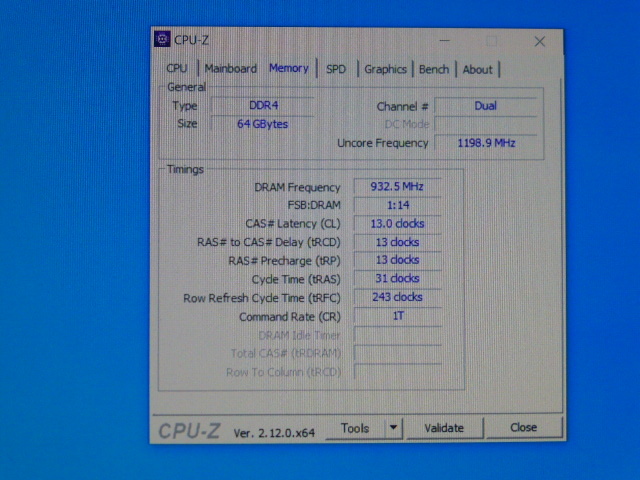Click the tRFC 243 clocks value
The width and height of the screenshot is (640, 480).
point(397,297)
